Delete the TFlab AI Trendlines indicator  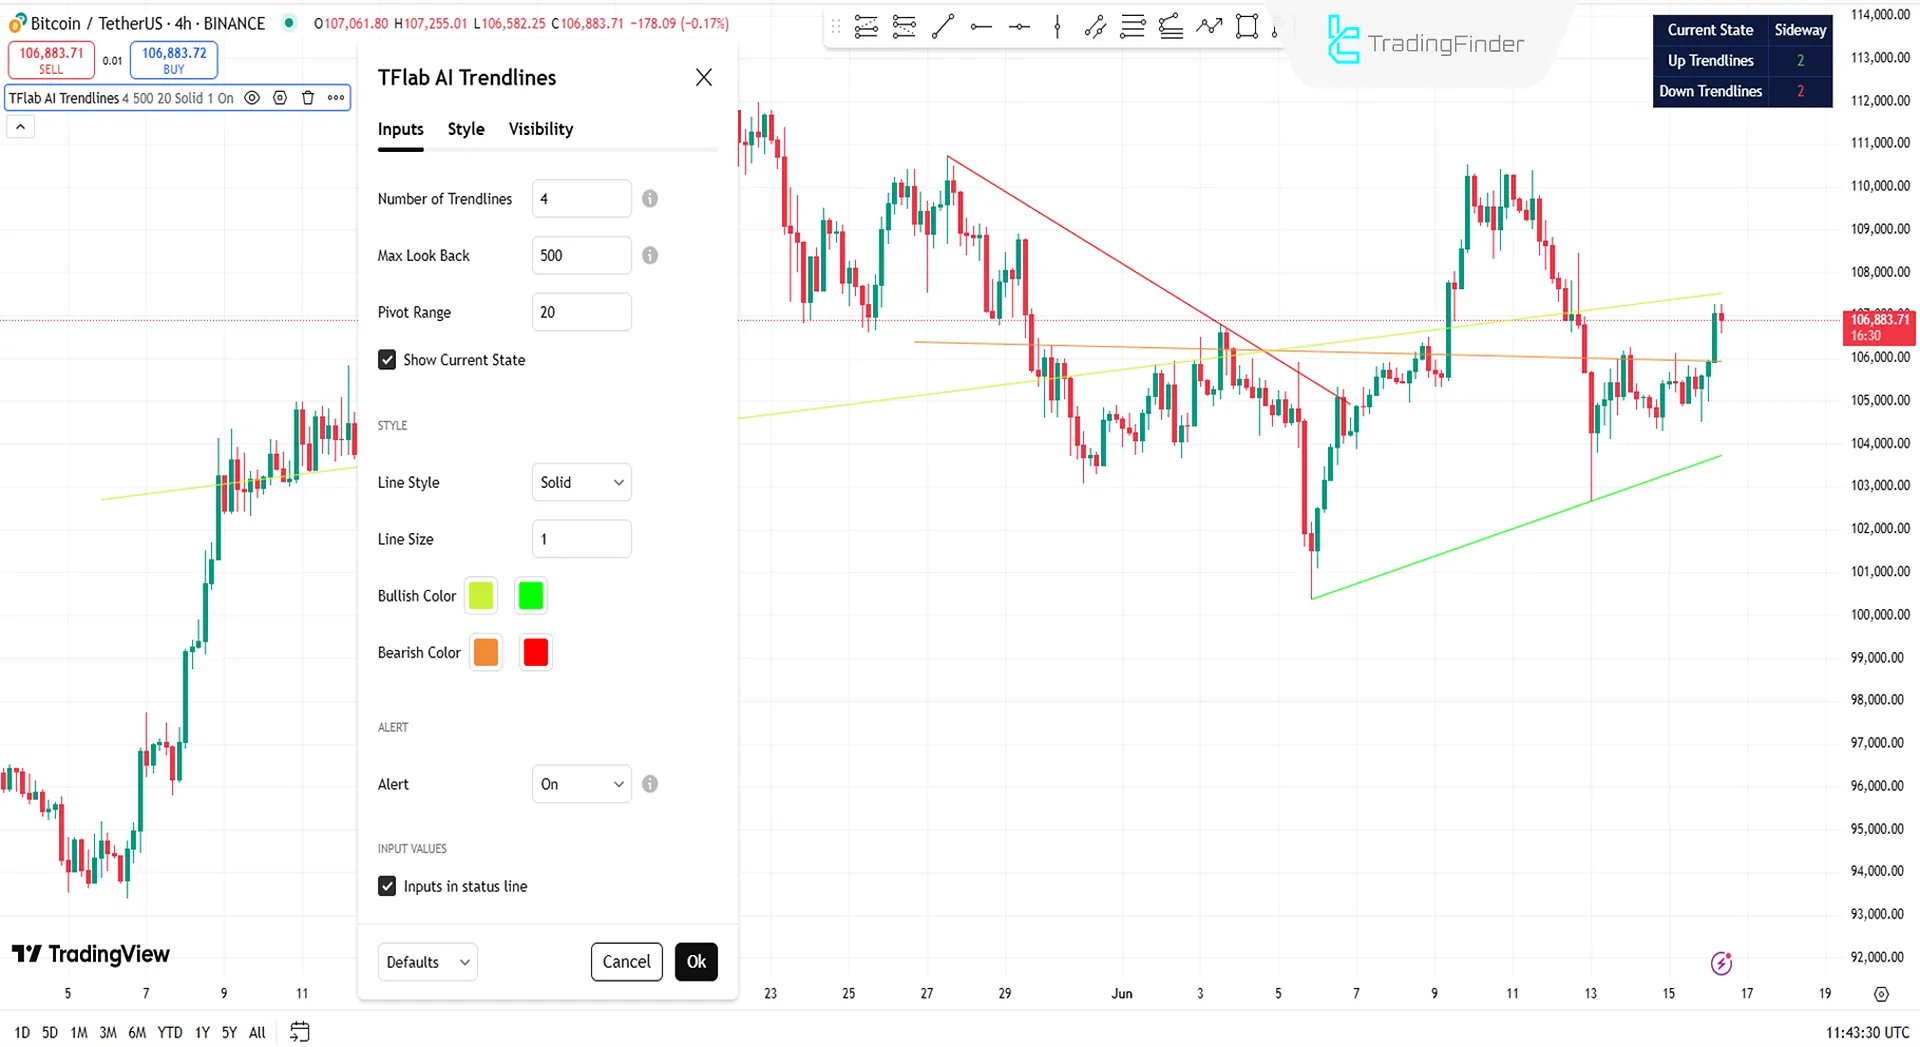point(307,98)
